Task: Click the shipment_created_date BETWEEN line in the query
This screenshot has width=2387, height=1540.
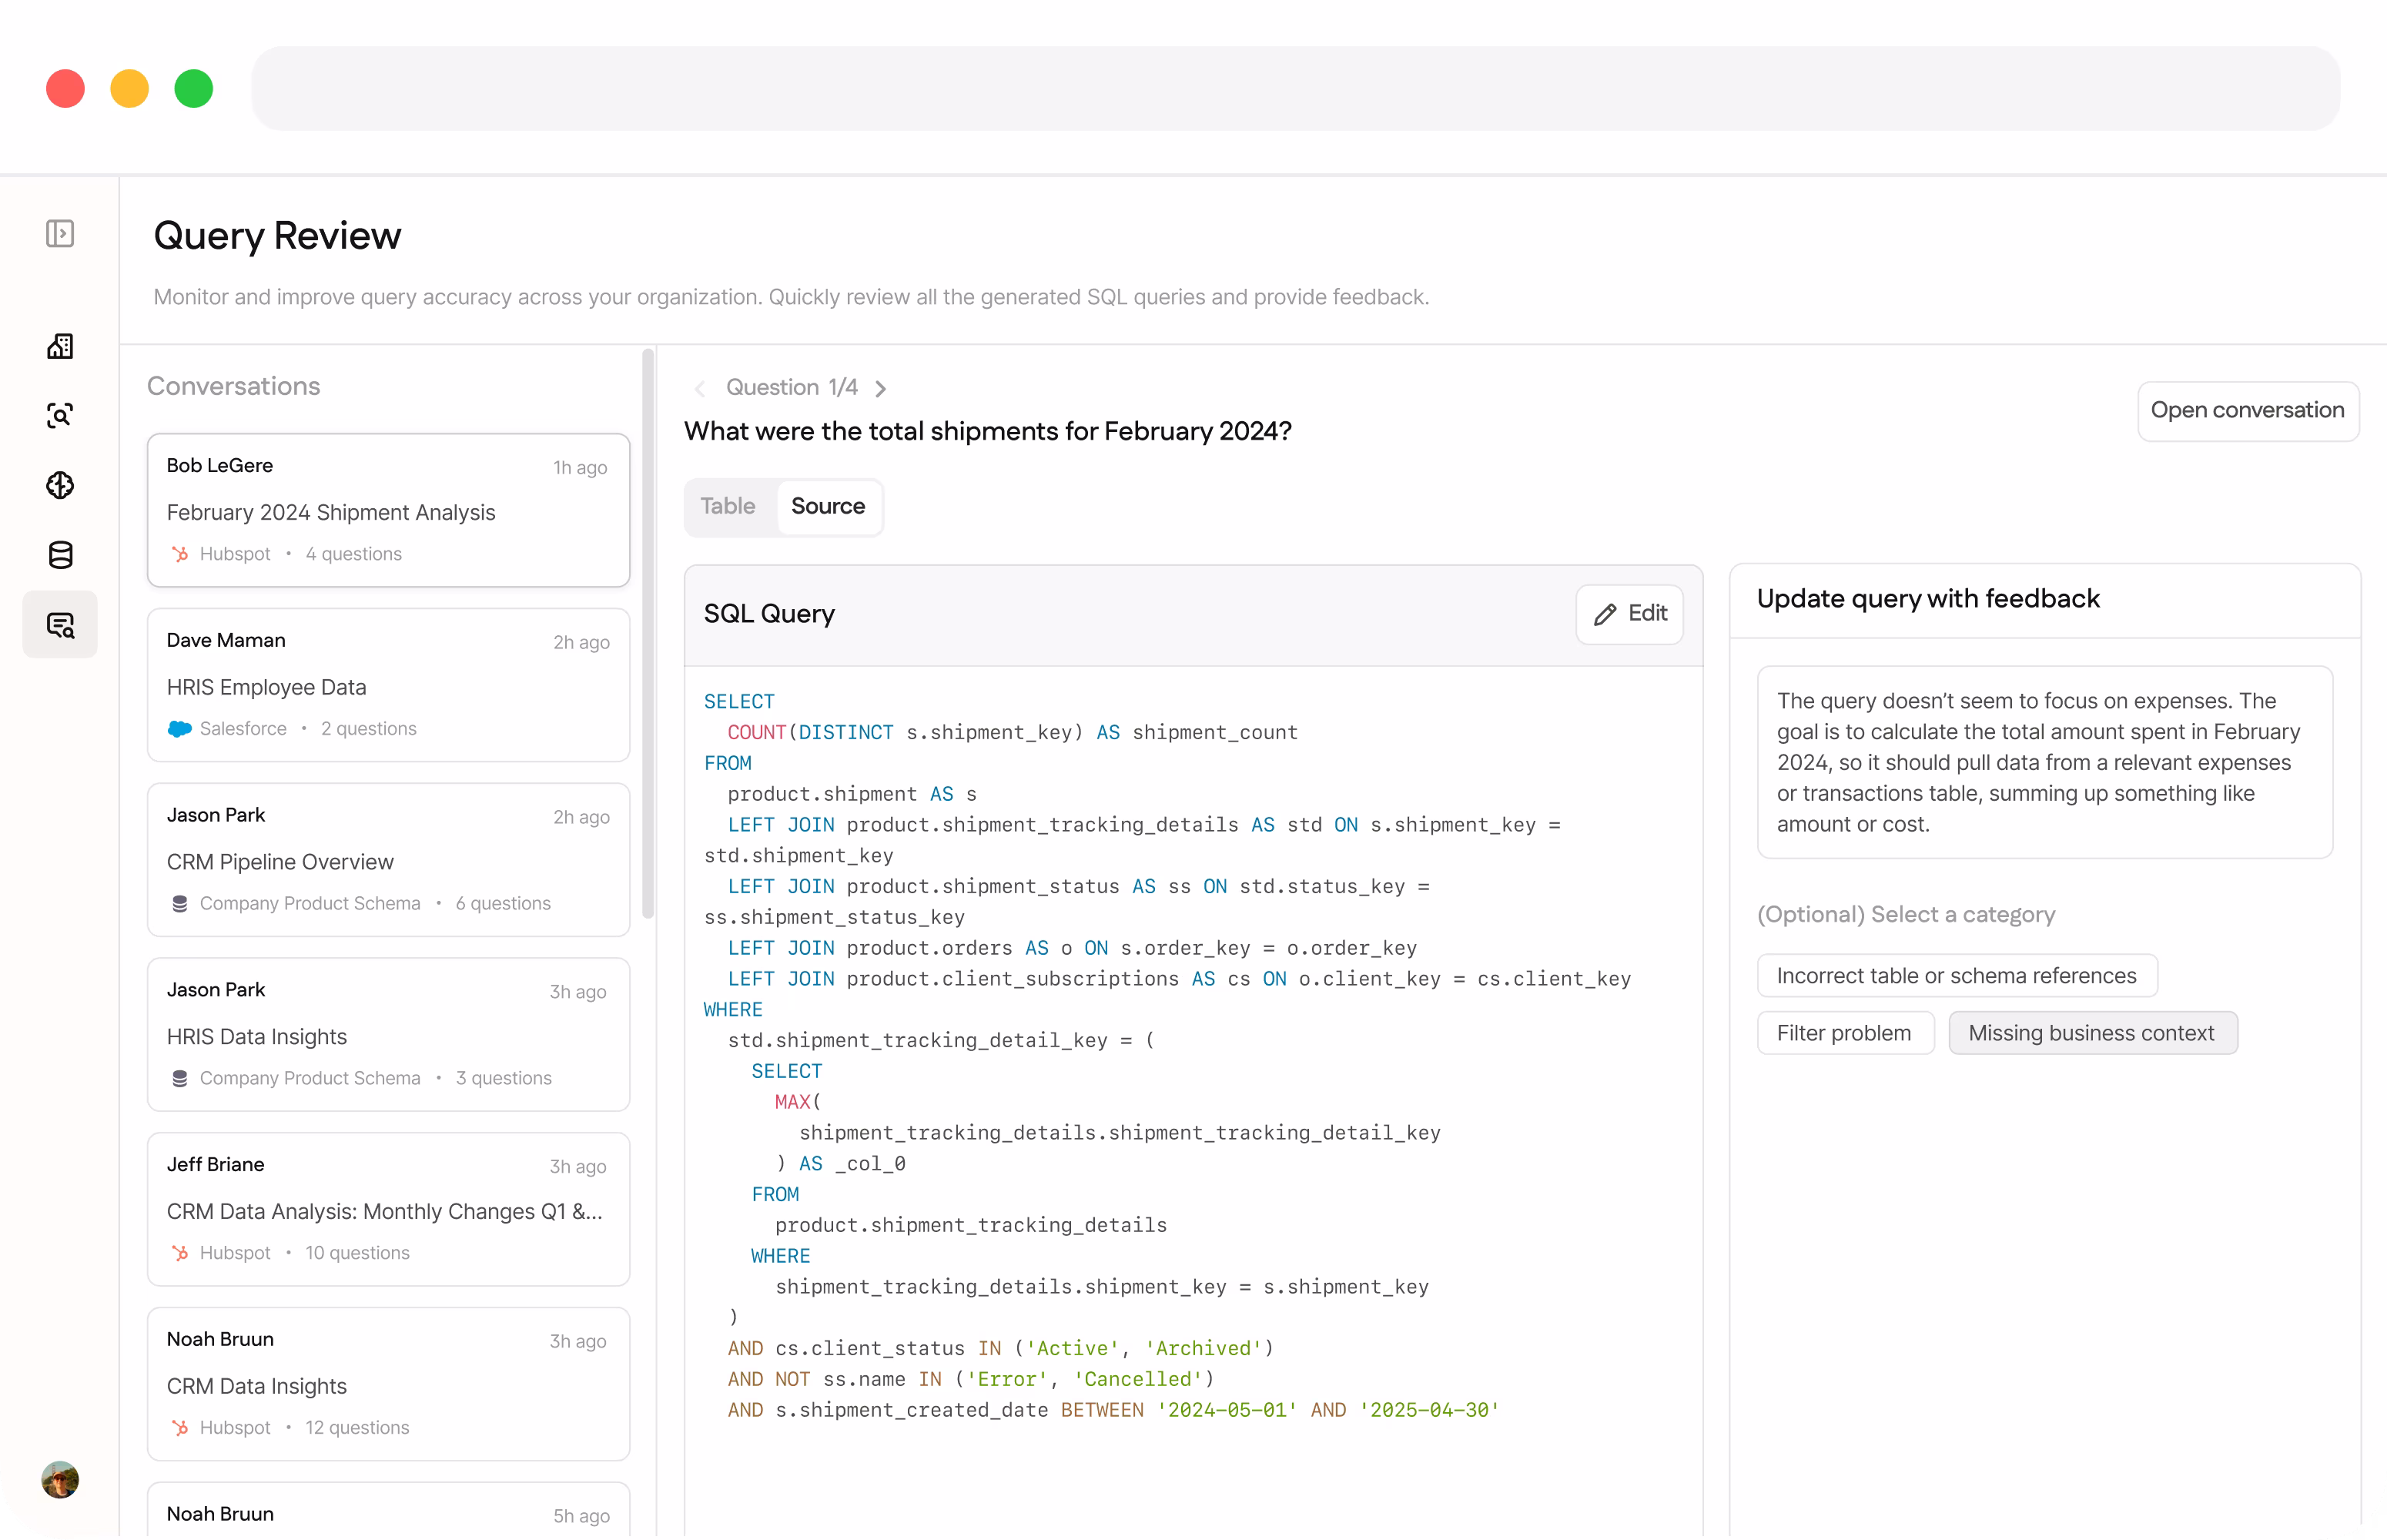Action: [x=1113, y=1411]
